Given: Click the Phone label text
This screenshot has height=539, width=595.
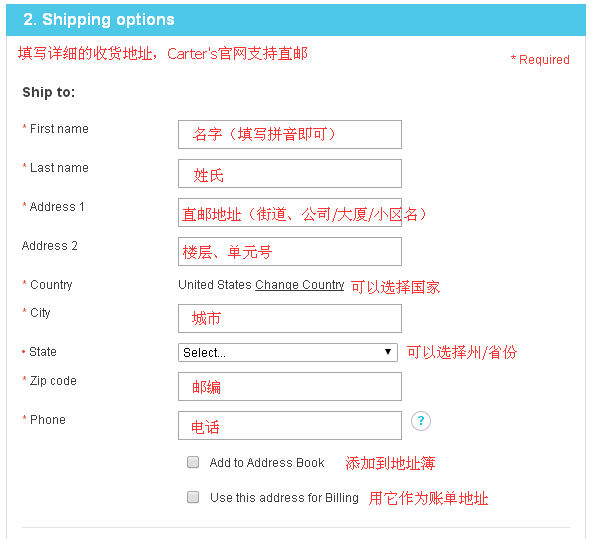Looking at the screenshot, I should pos(48,420).
